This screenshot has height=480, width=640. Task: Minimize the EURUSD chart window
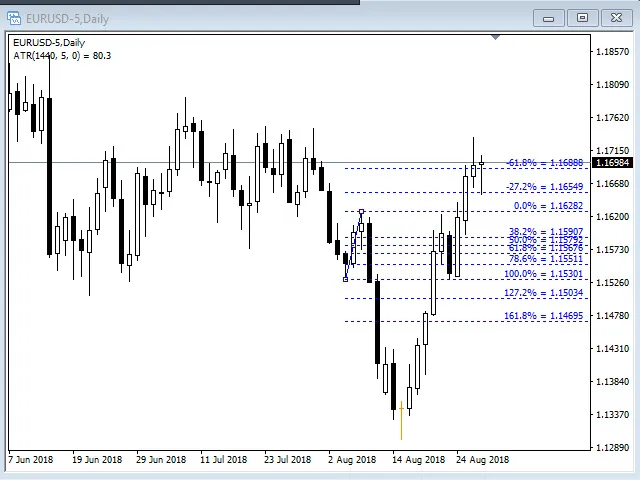[x=548, y=18]
